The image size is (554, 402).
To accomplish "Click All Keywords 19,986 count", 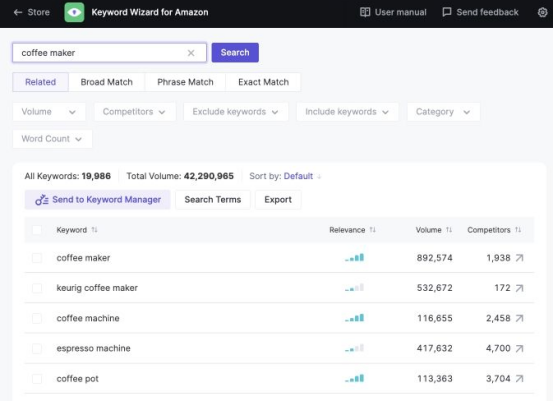I will [96, 176].
